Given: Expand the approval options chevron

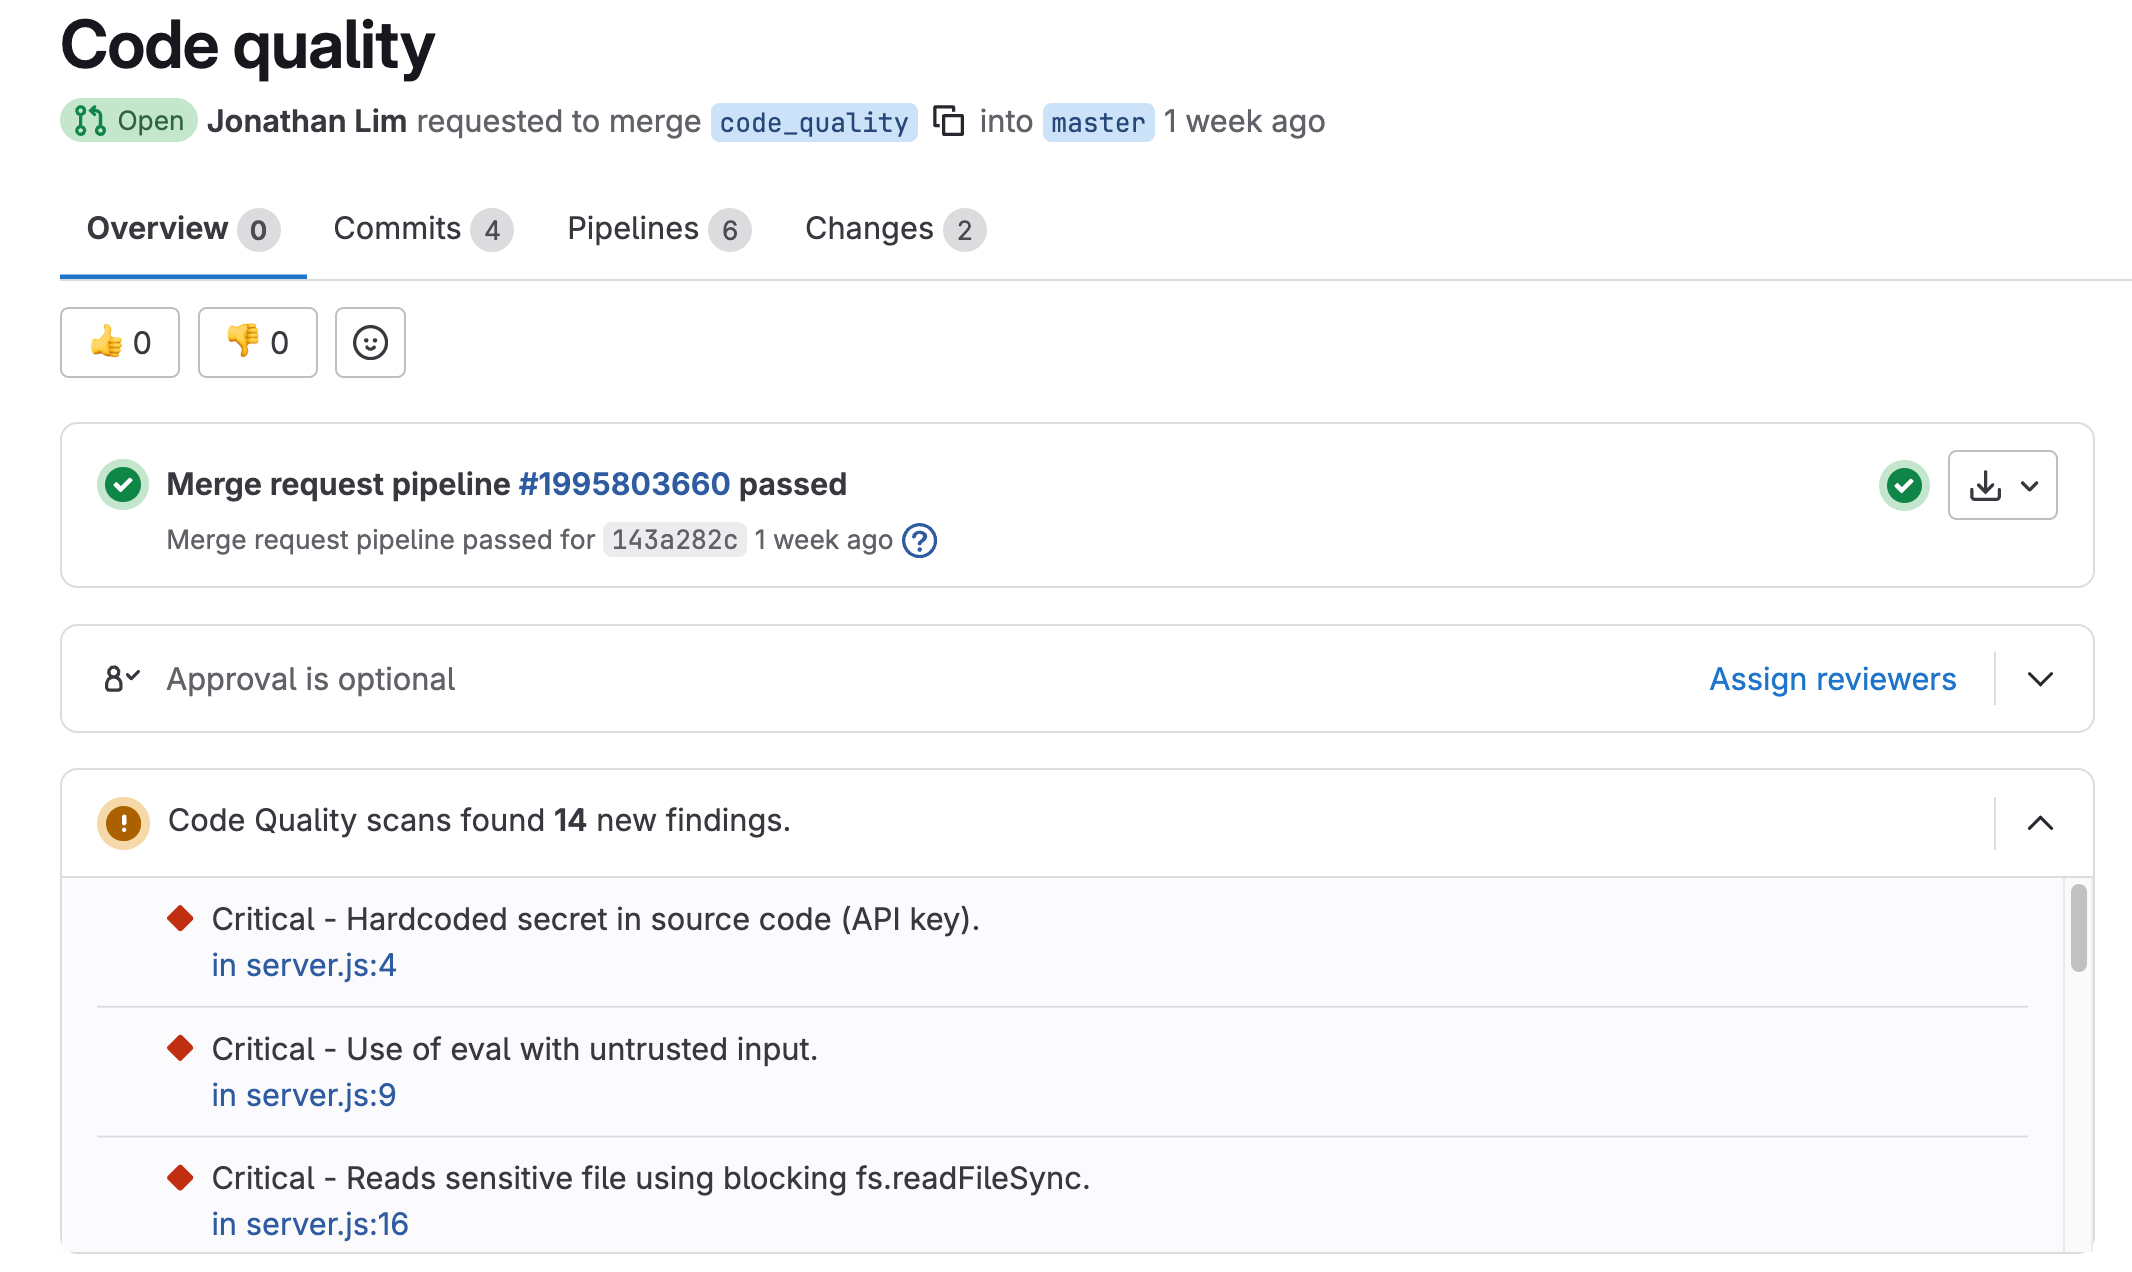Looking at the screenshot, I should coord(2039,679).
